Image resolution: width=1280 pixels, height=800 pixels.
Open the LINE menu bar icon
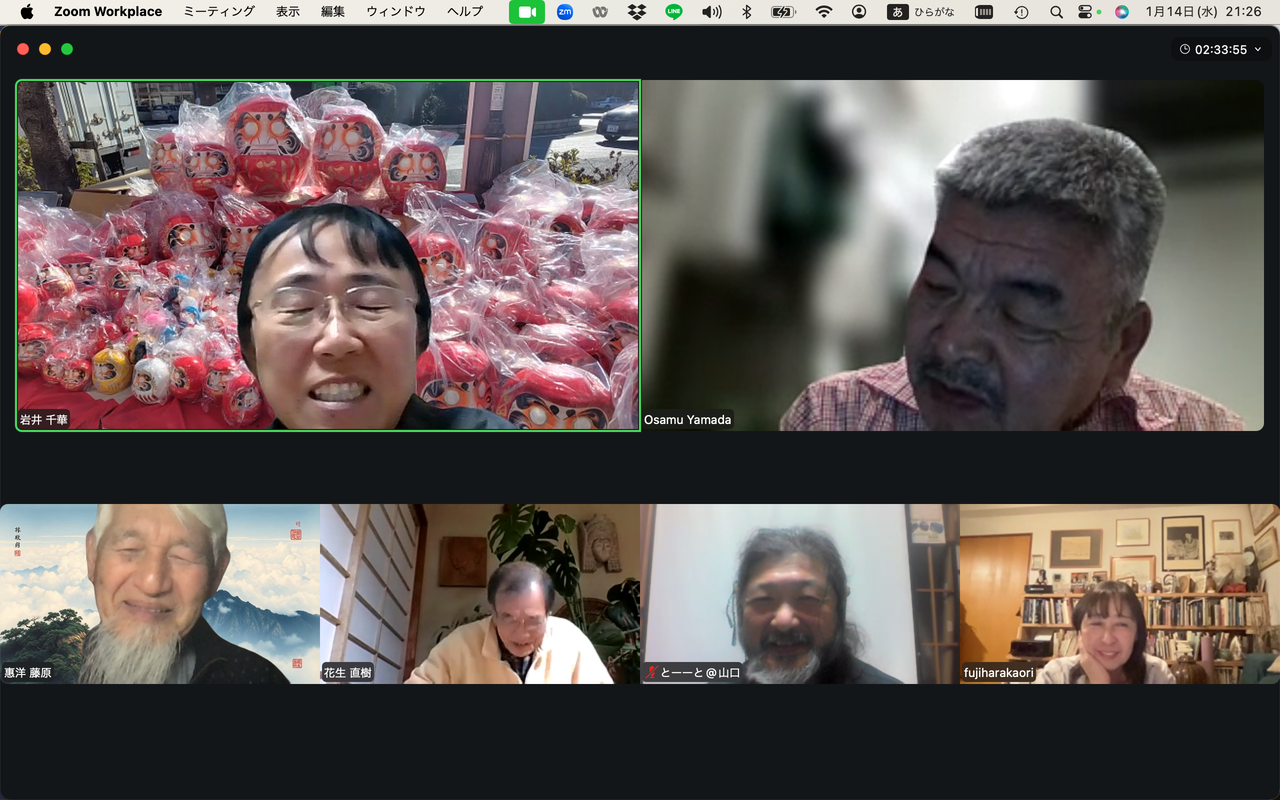(674, 12)
